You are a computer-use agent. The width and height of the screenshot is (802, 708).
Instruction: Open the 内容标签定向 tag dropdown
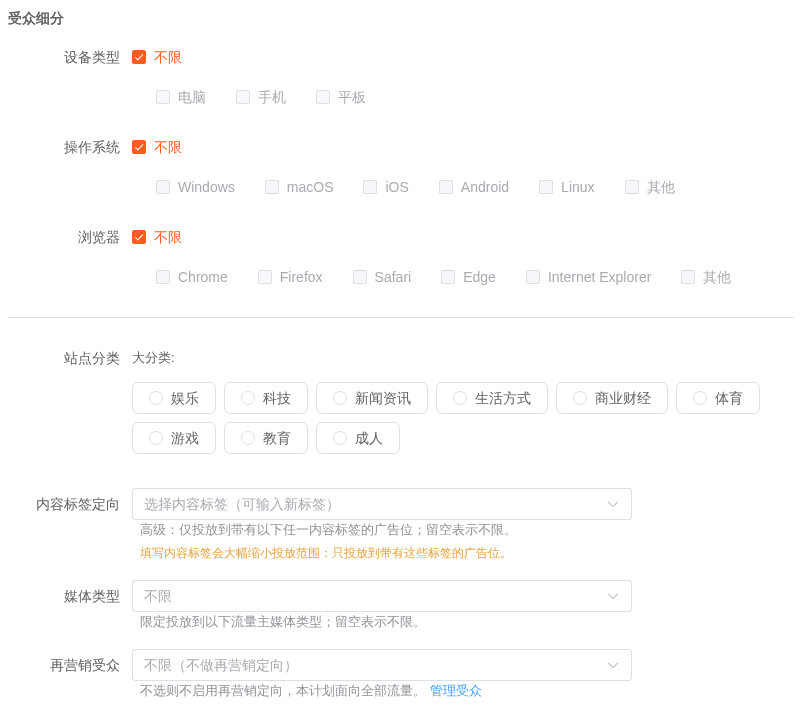coord(382,504)
